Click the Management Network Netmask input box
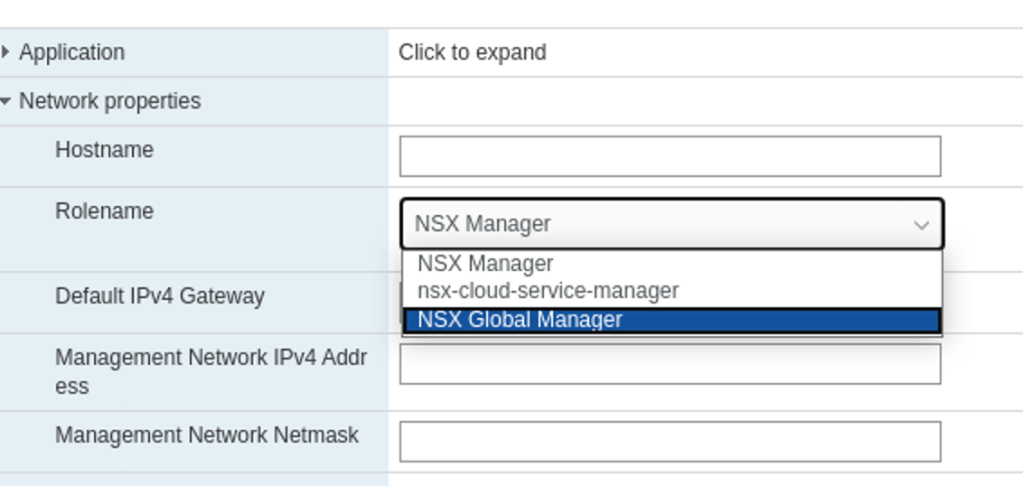Screen dimensions: 1023x486 670,441
